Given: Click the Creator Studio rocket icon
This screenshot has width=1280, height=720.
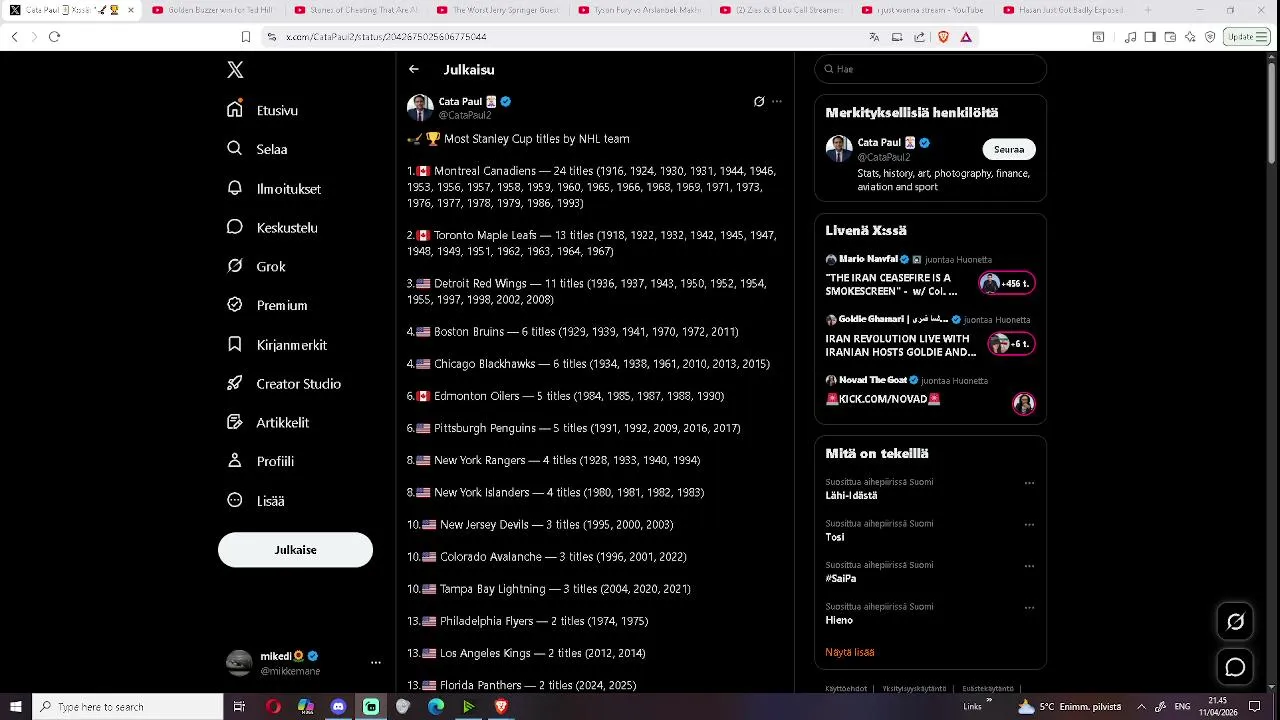Looking at the screenshot, I should pos(235,383).
